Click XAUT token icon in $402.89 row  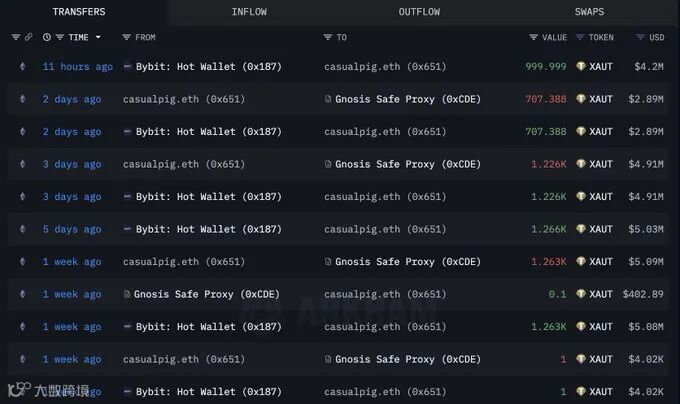click(x=581, y=294)
